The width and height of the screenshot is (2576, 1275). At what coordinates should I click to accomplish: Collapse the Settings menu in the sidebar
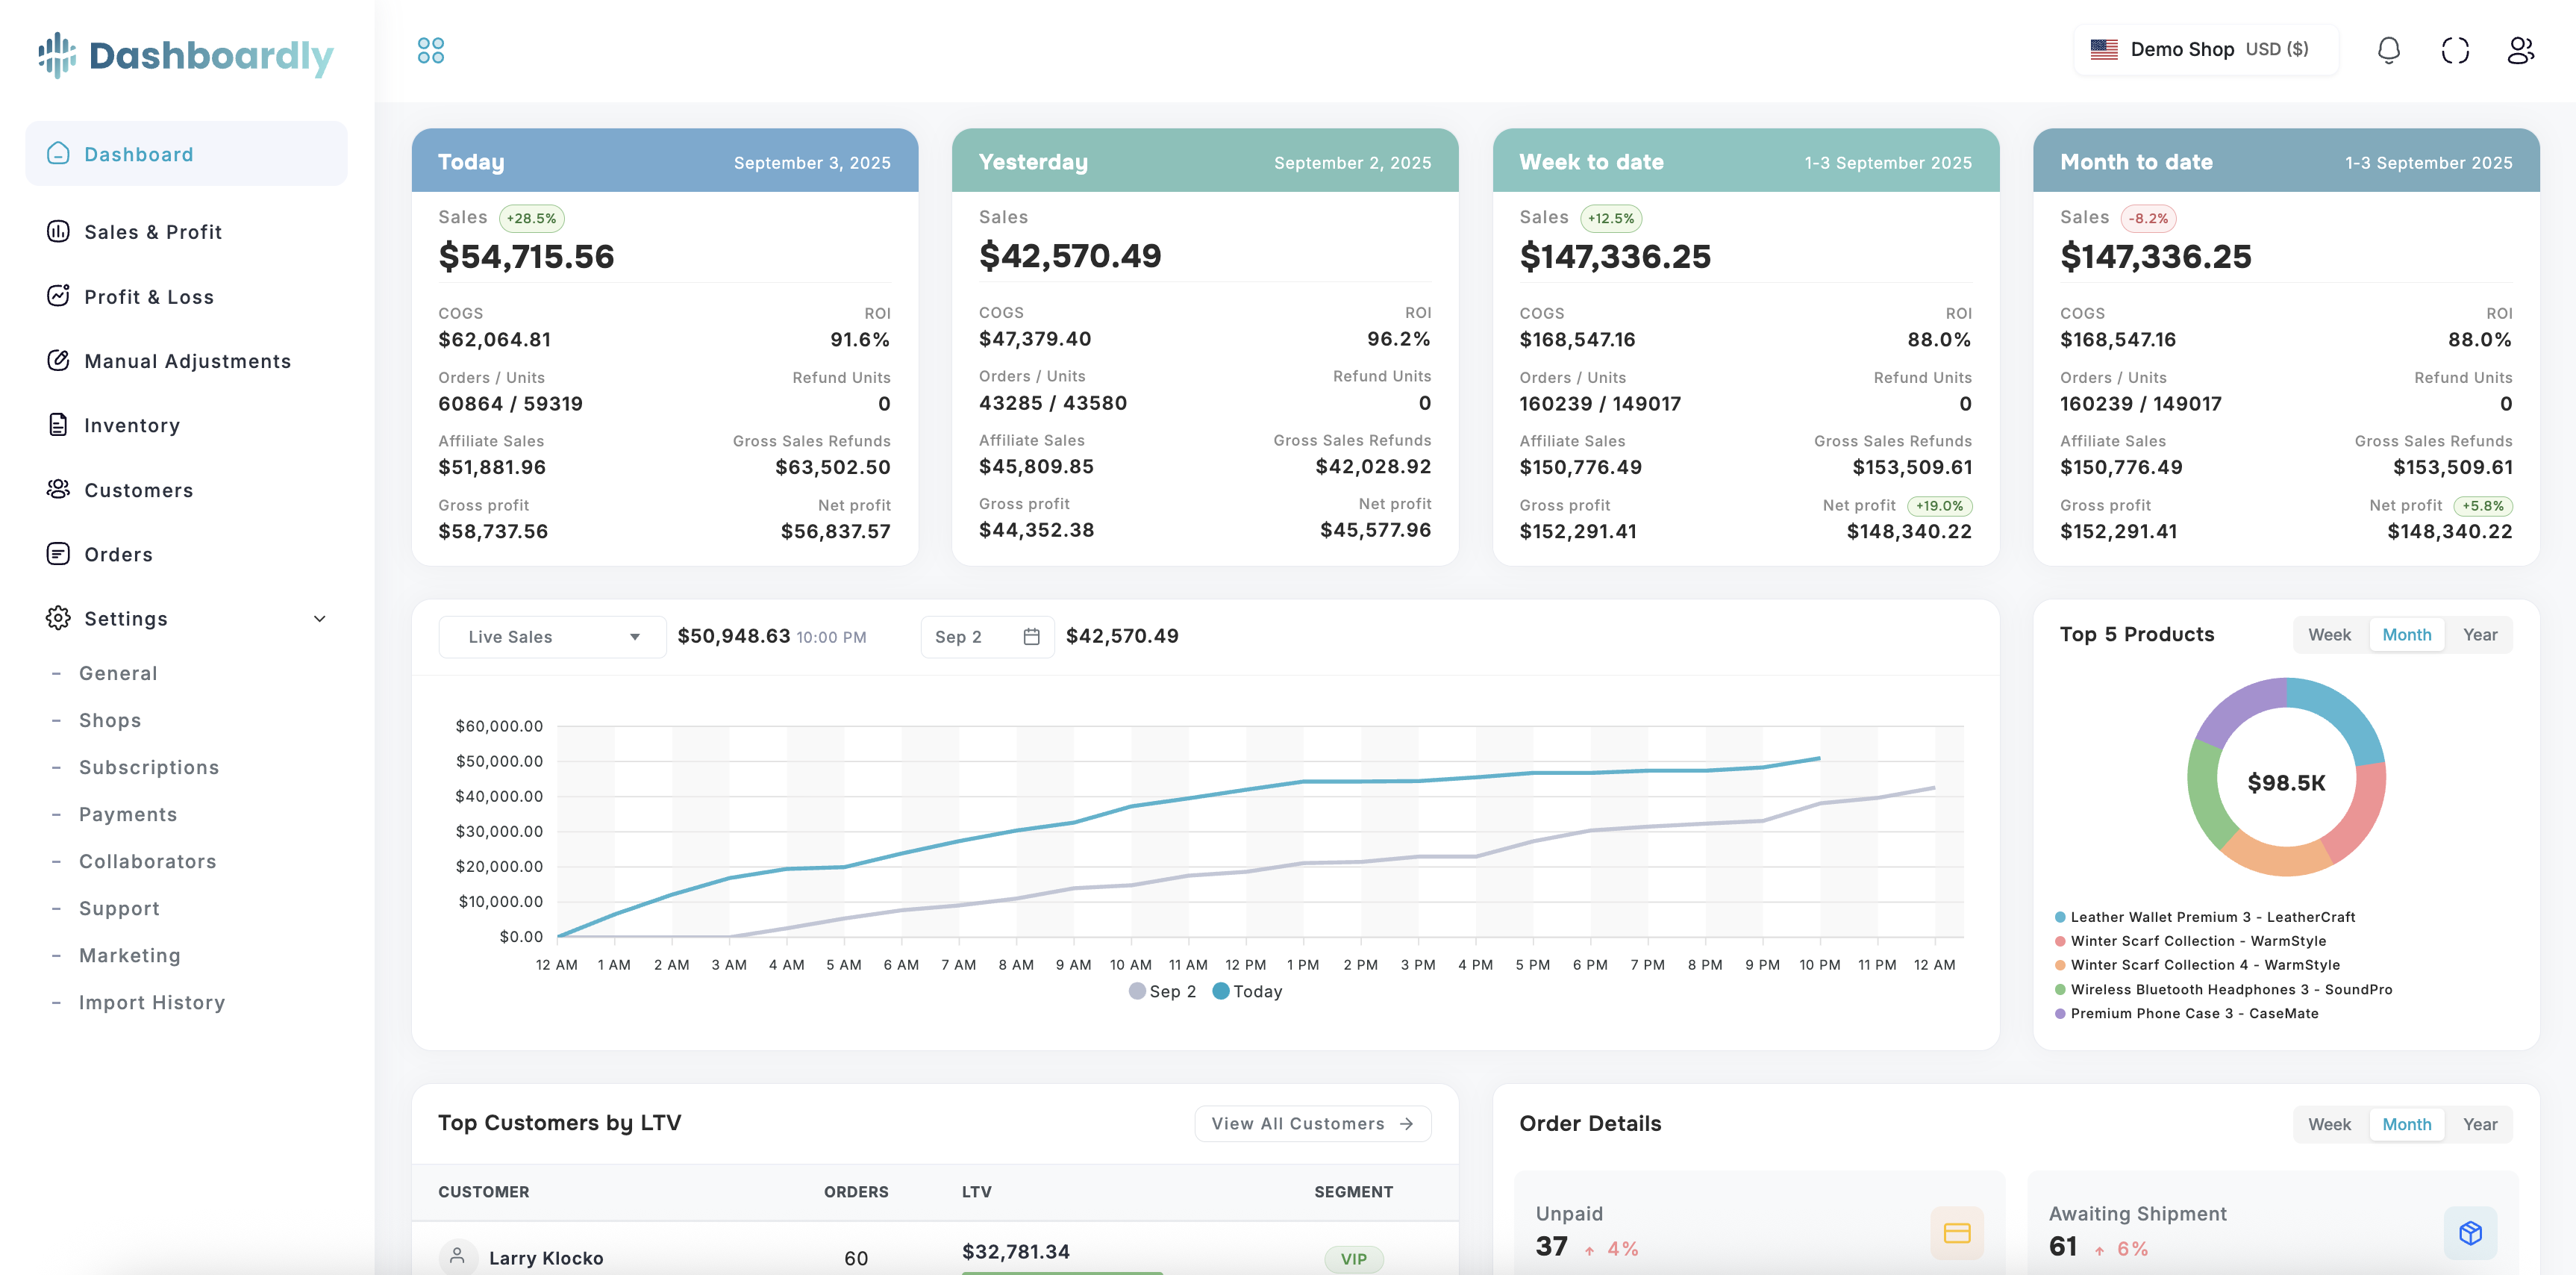[x=319, y=618]
